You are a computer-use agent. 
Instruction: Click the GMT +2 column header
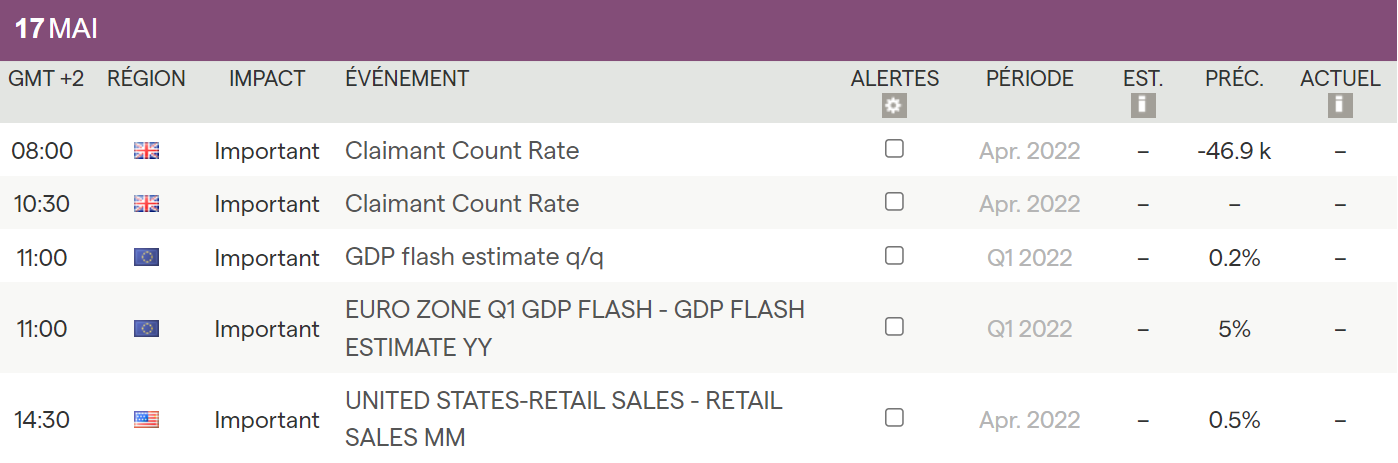pos(46,79)
